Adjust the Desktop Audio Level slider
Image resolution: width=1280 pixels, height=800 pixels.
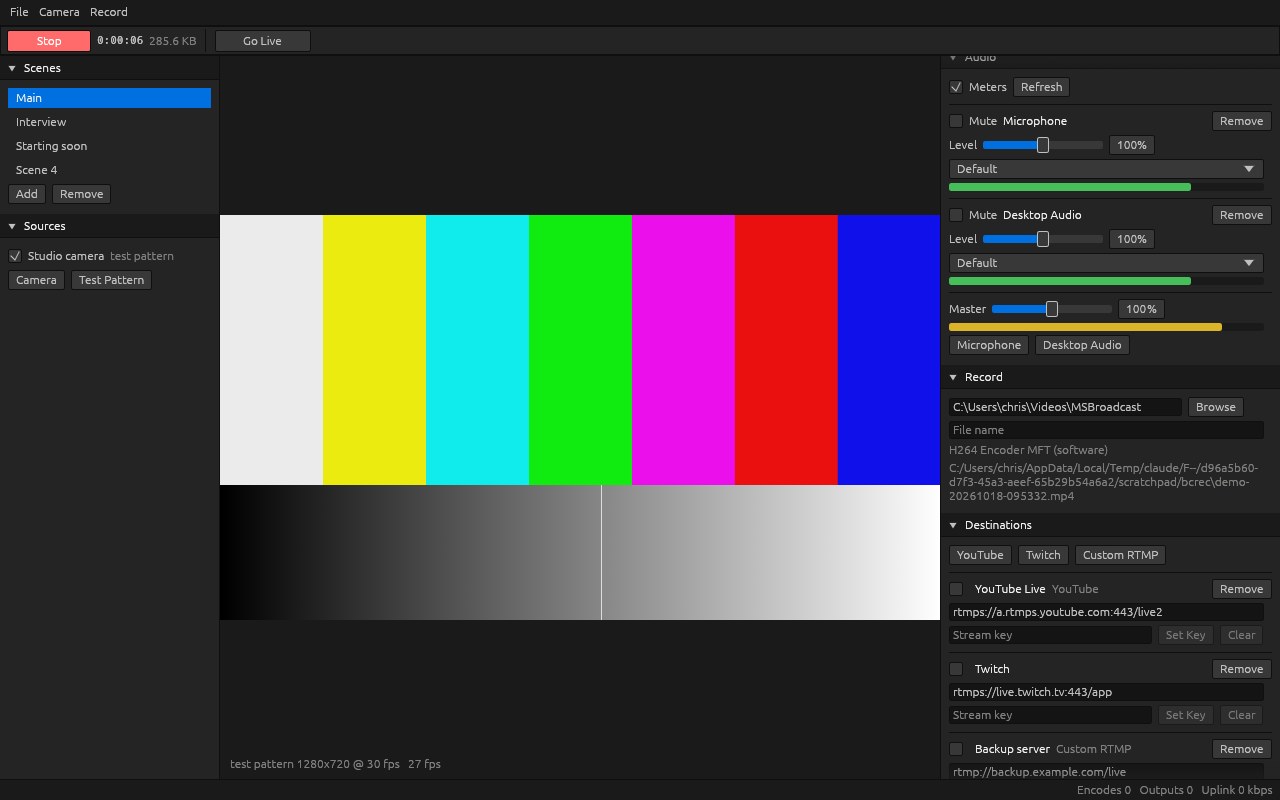point(1043,239)
